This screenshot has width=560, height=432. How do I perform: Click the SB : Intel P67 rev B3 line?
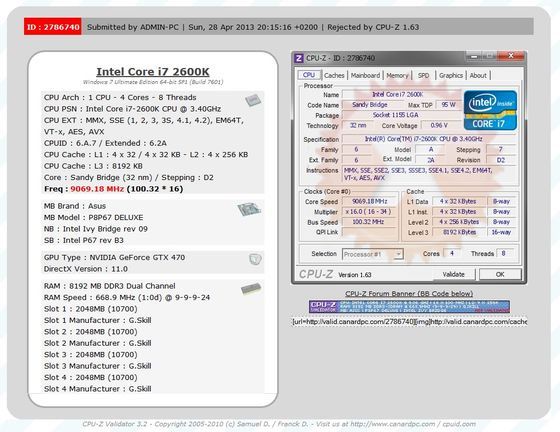[x=84, y=240]
